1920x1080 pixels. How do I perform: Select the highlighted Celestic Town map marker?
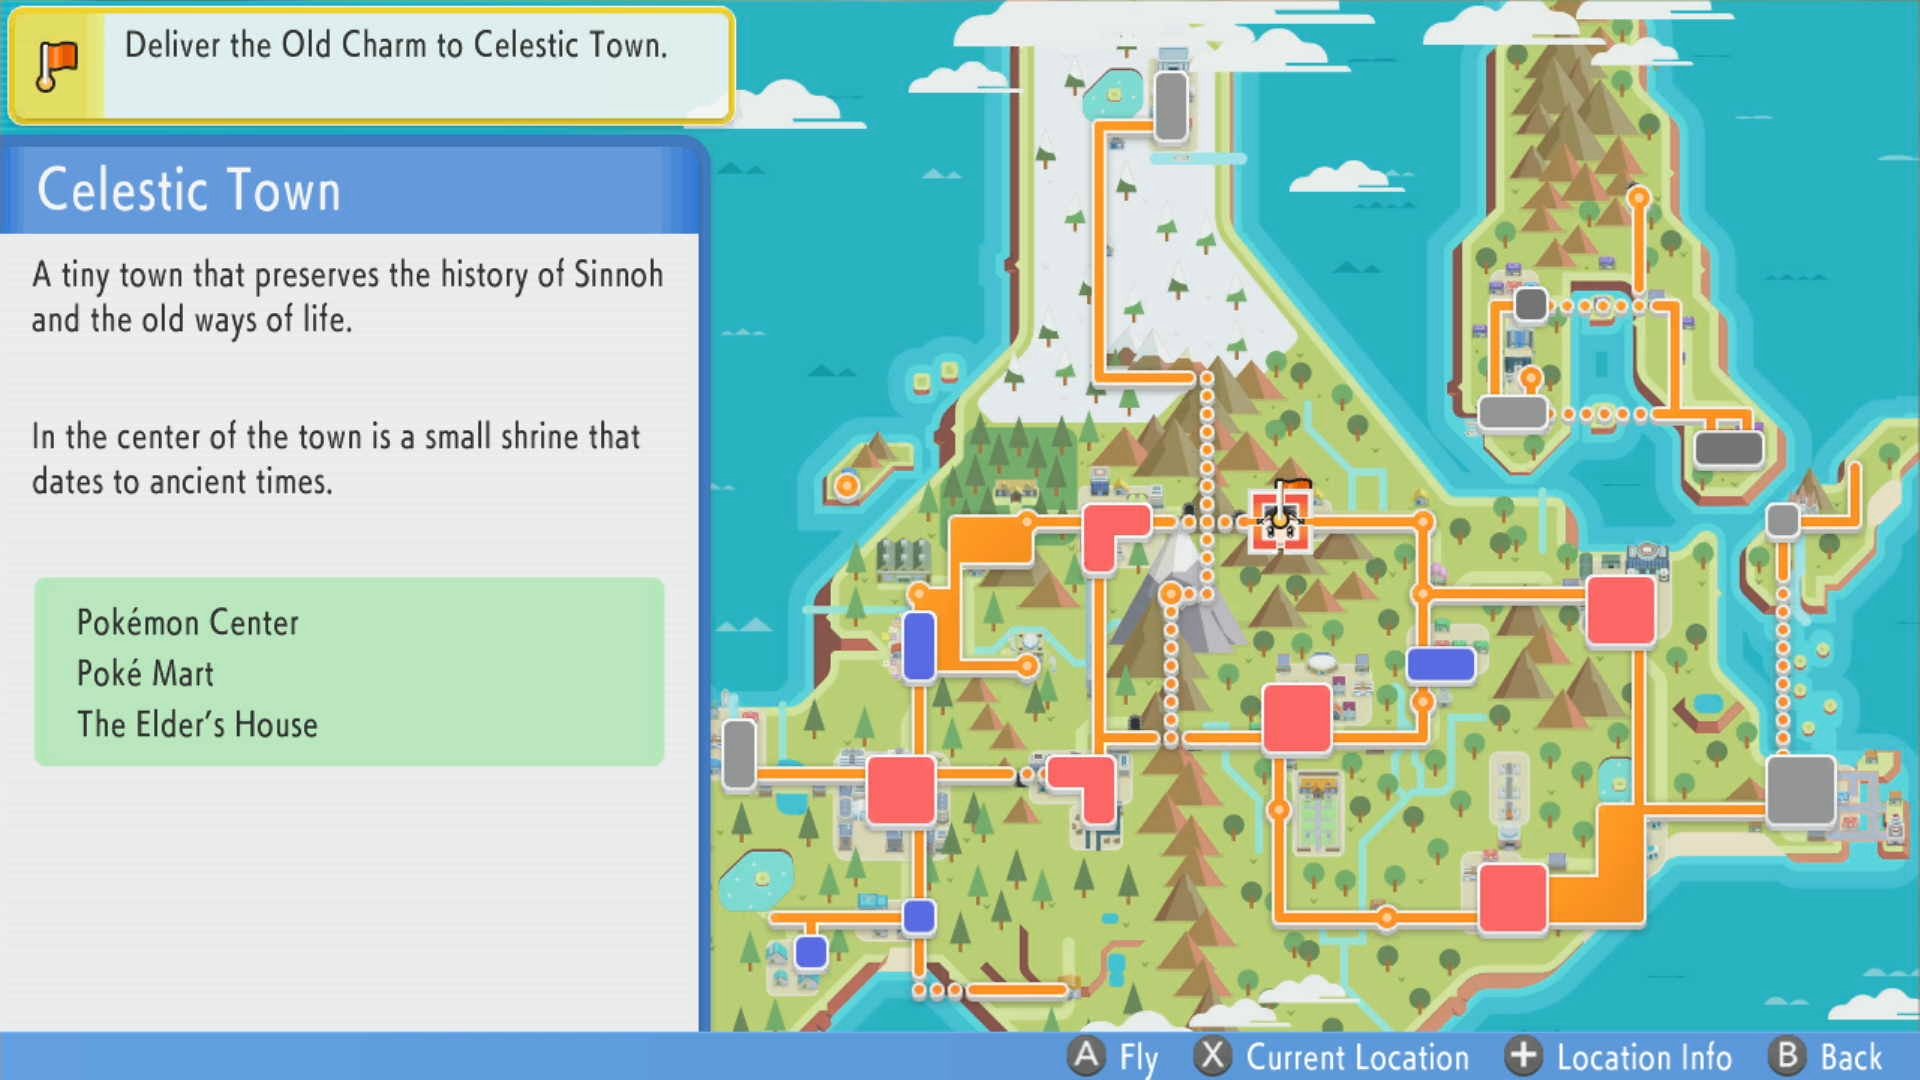coord(1280,521)
